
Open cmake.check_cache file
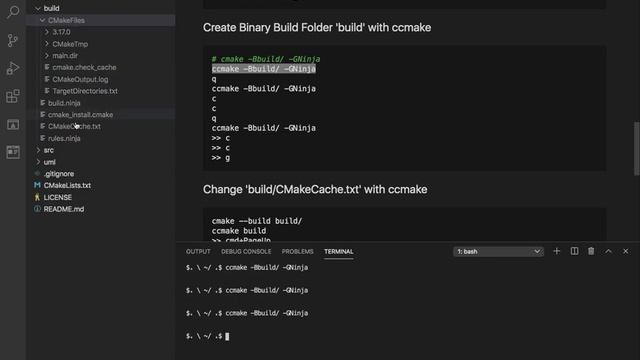click(84, 67)
